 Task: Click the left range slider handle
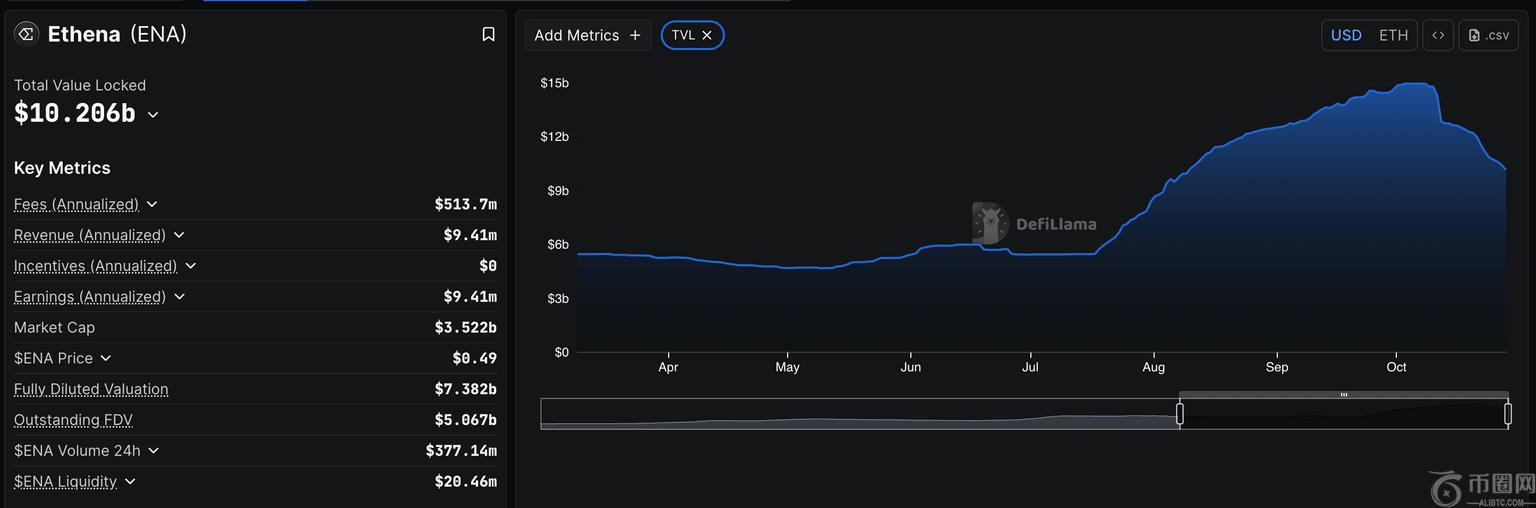[x=1180, y=413]
